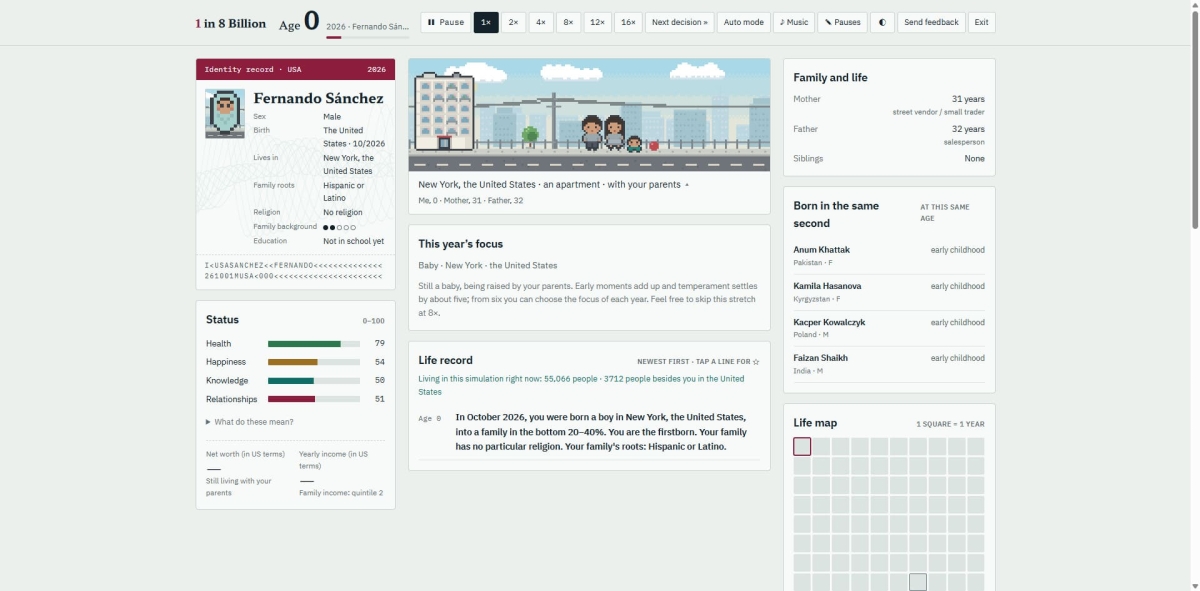The image size is (1200, 591).
Task: Click the red ball in the scene
Action: (x=654, y=146)
